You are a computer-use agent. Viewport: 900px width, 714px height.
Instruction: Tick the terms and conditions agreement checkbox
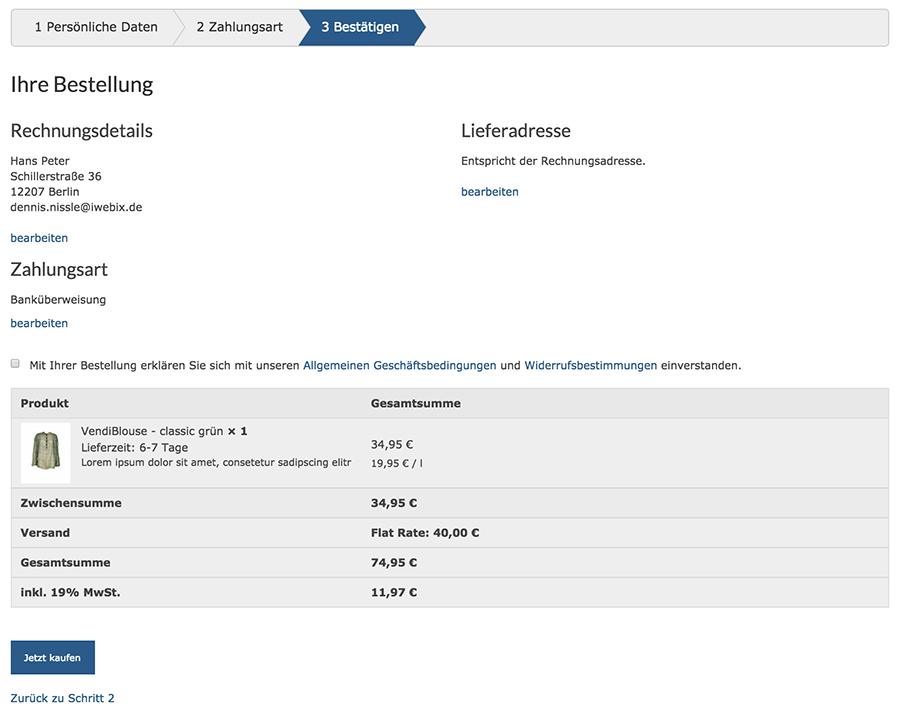[x=15, y=364]
